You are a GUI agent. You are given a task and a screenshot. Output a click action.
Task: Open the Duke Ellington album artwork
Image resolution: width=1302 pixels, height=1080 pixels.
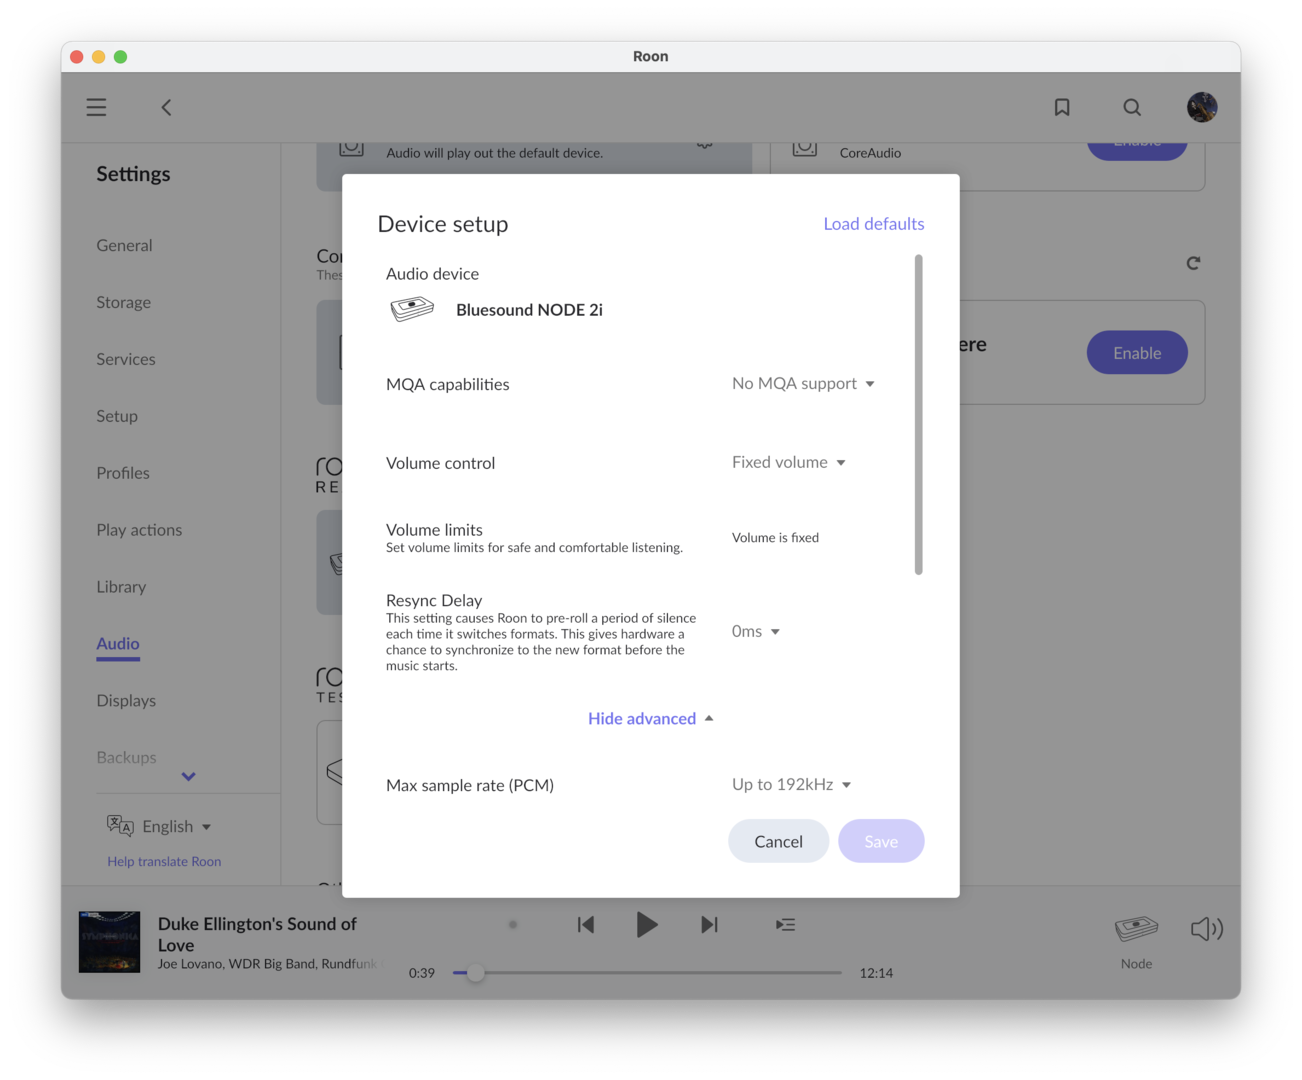[110, 942]
